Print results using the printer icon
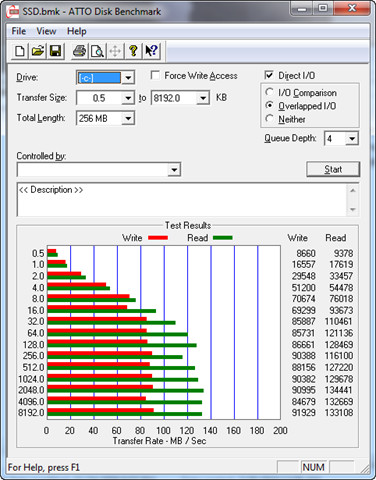The image size is (376, 480). tap(79, 51)
